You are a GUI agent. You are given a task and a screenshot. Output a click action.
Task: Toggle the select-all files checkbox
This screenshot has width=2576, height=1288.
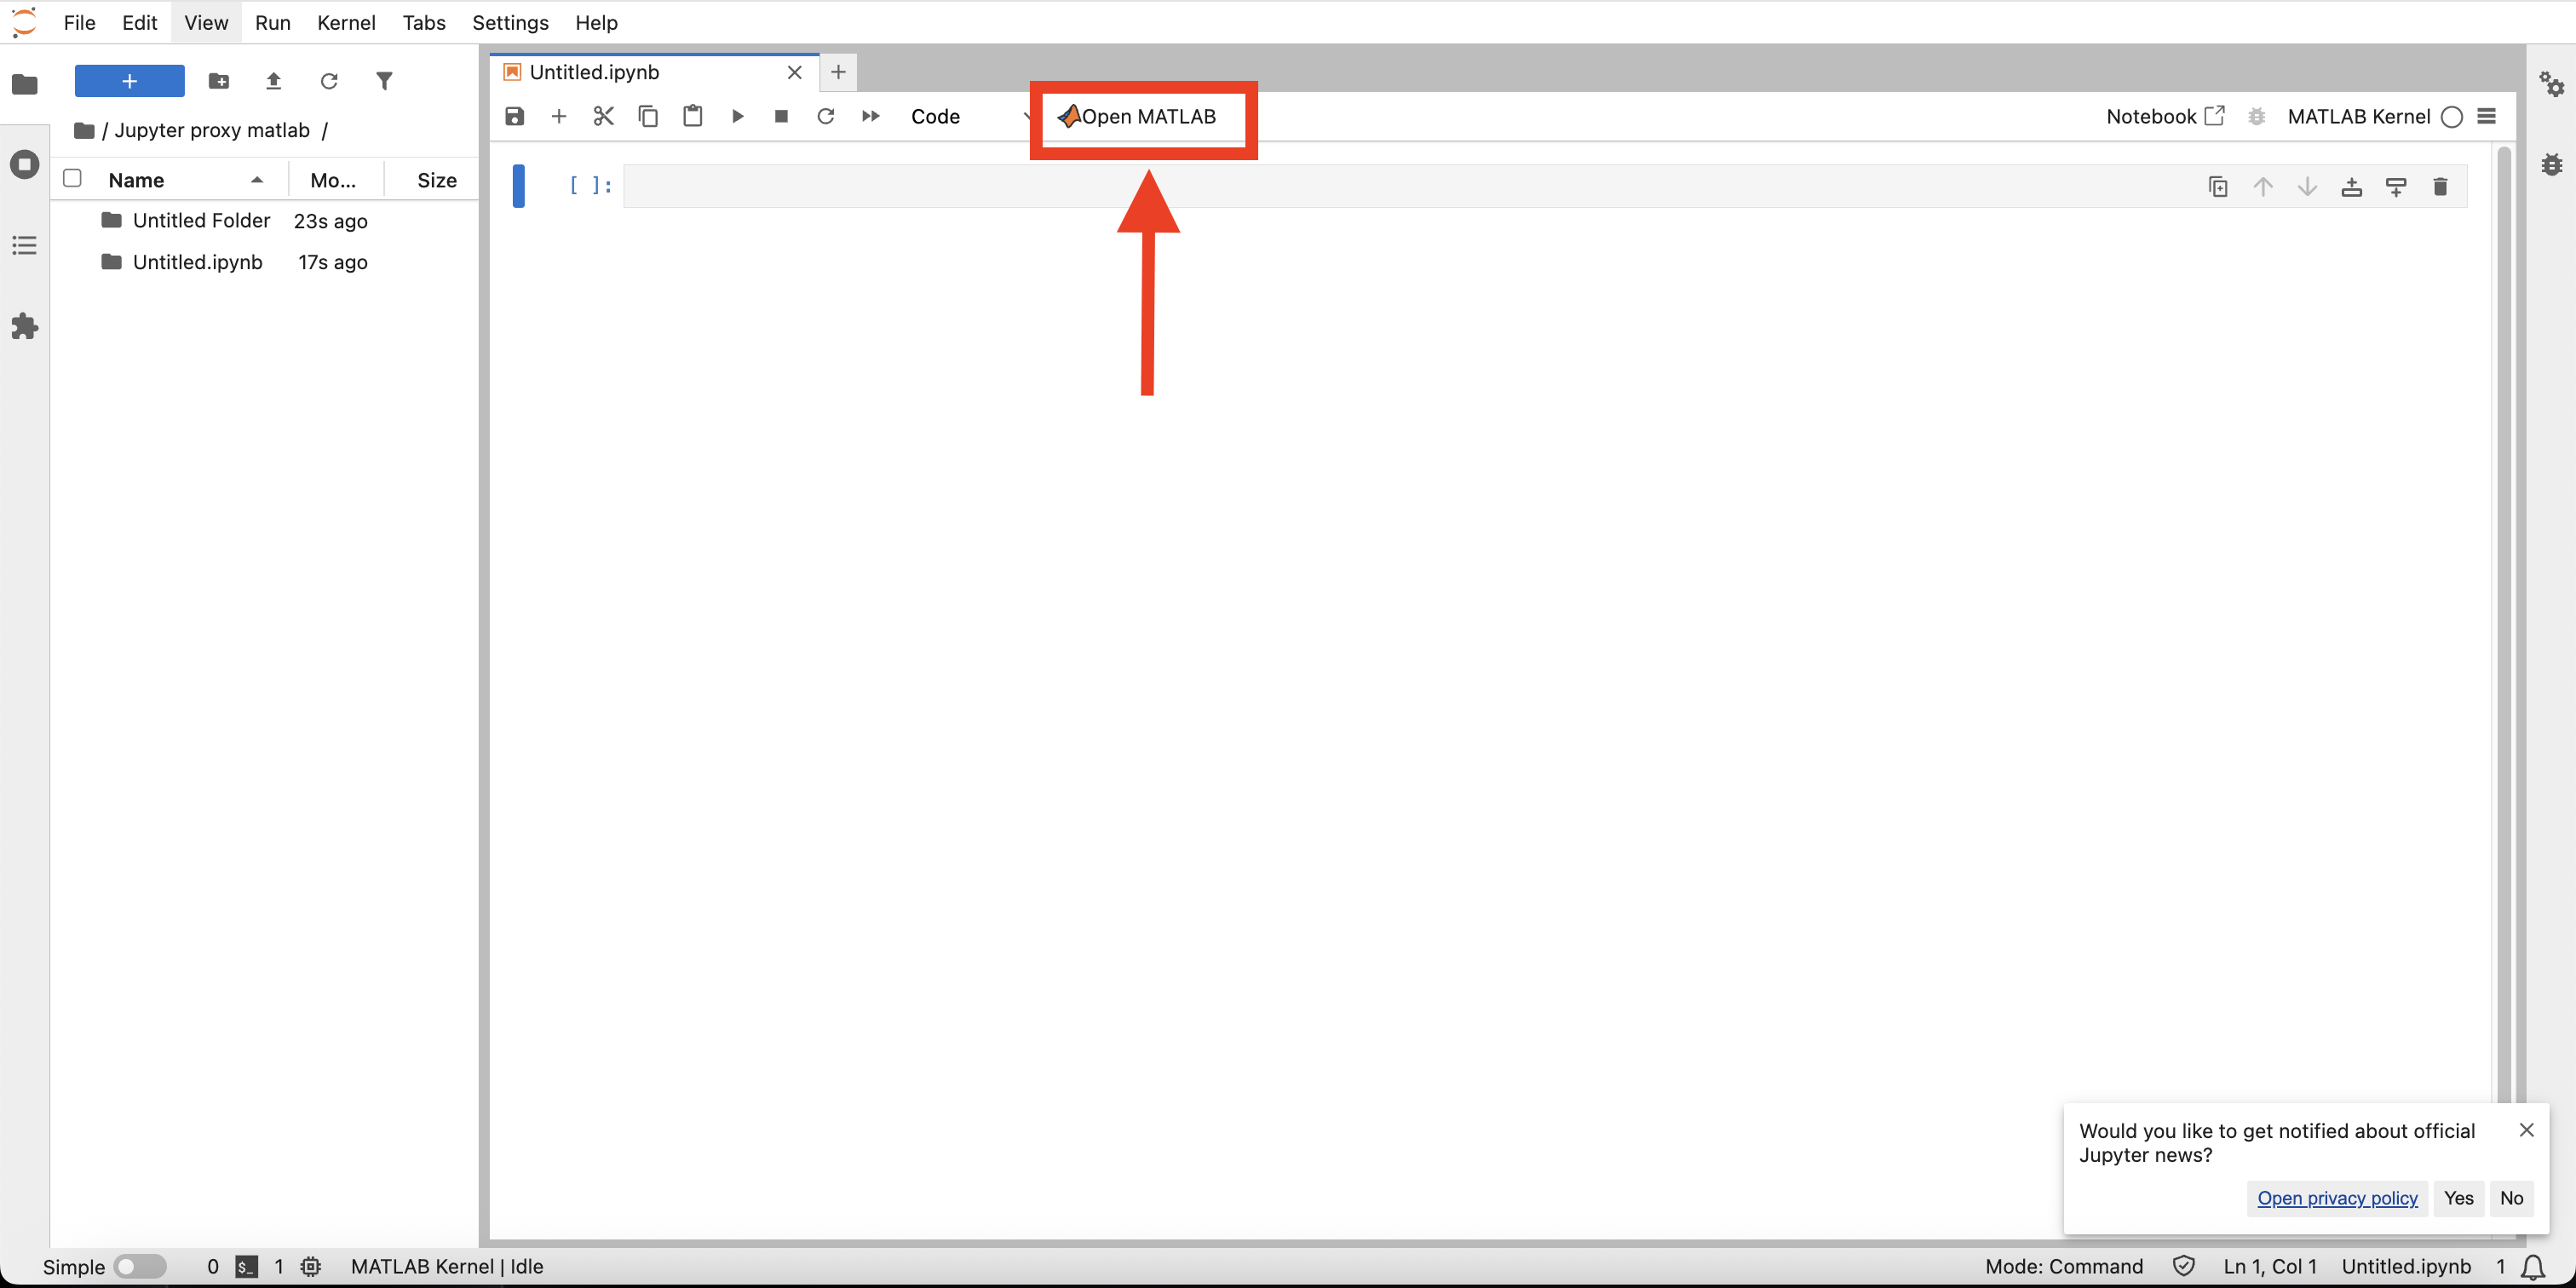tap(72, 178)
